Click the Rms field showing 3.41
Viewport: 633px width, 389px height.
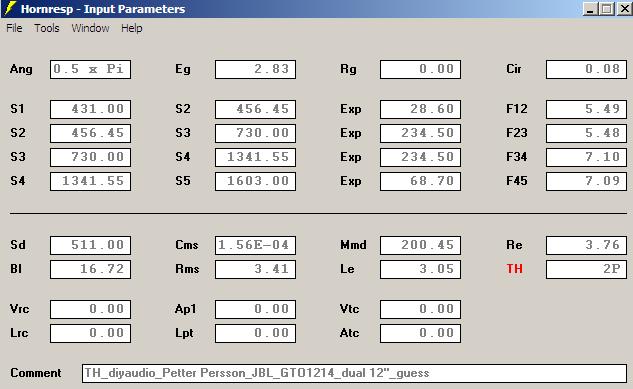click(x=255, y=269)
